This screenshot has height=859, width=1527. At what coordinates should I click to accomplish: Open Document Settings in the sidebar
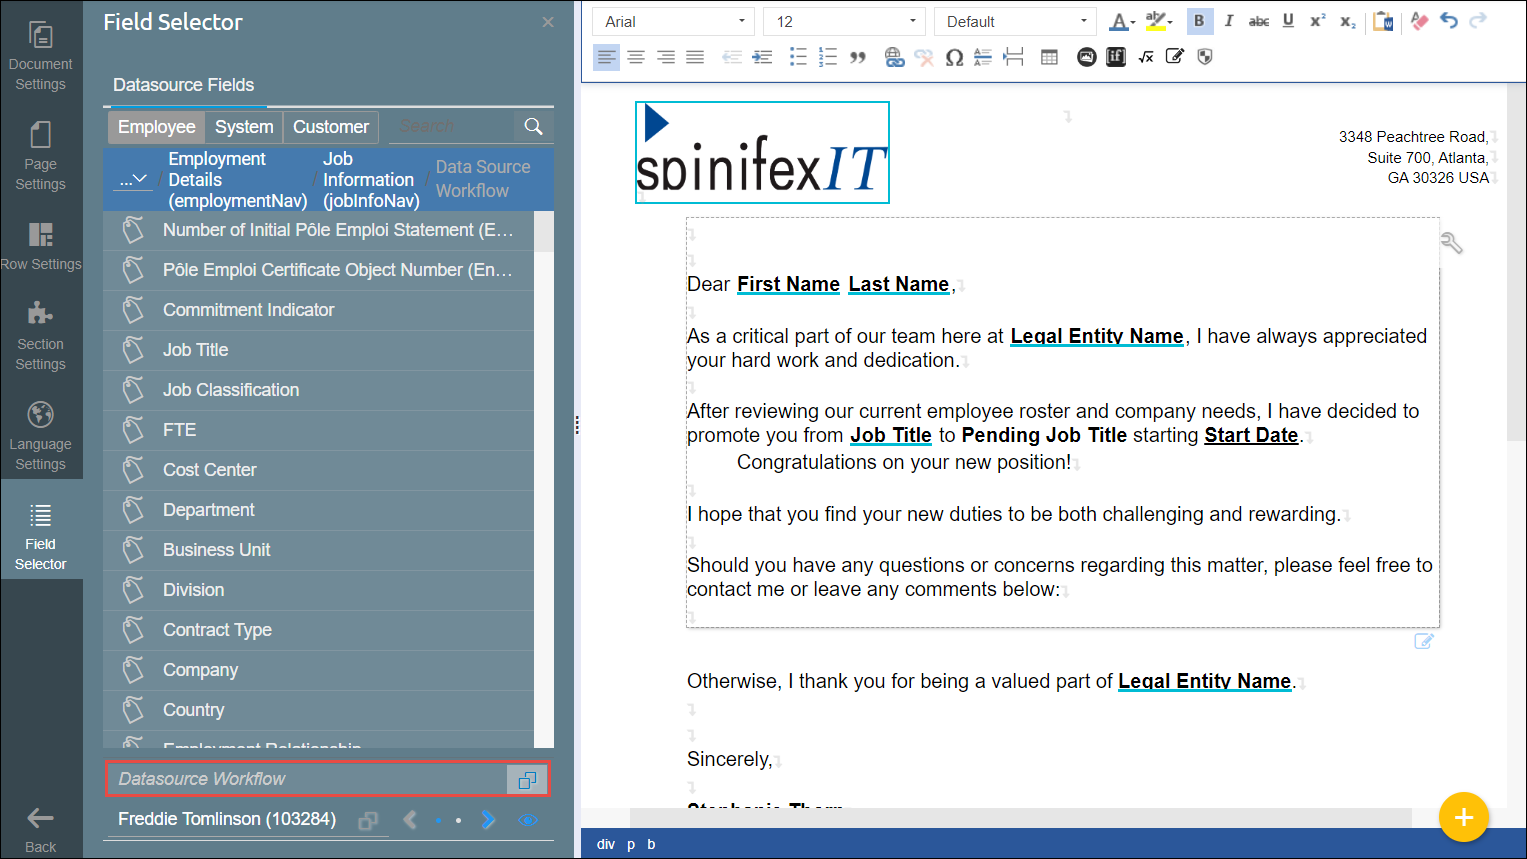coord(40,57)
